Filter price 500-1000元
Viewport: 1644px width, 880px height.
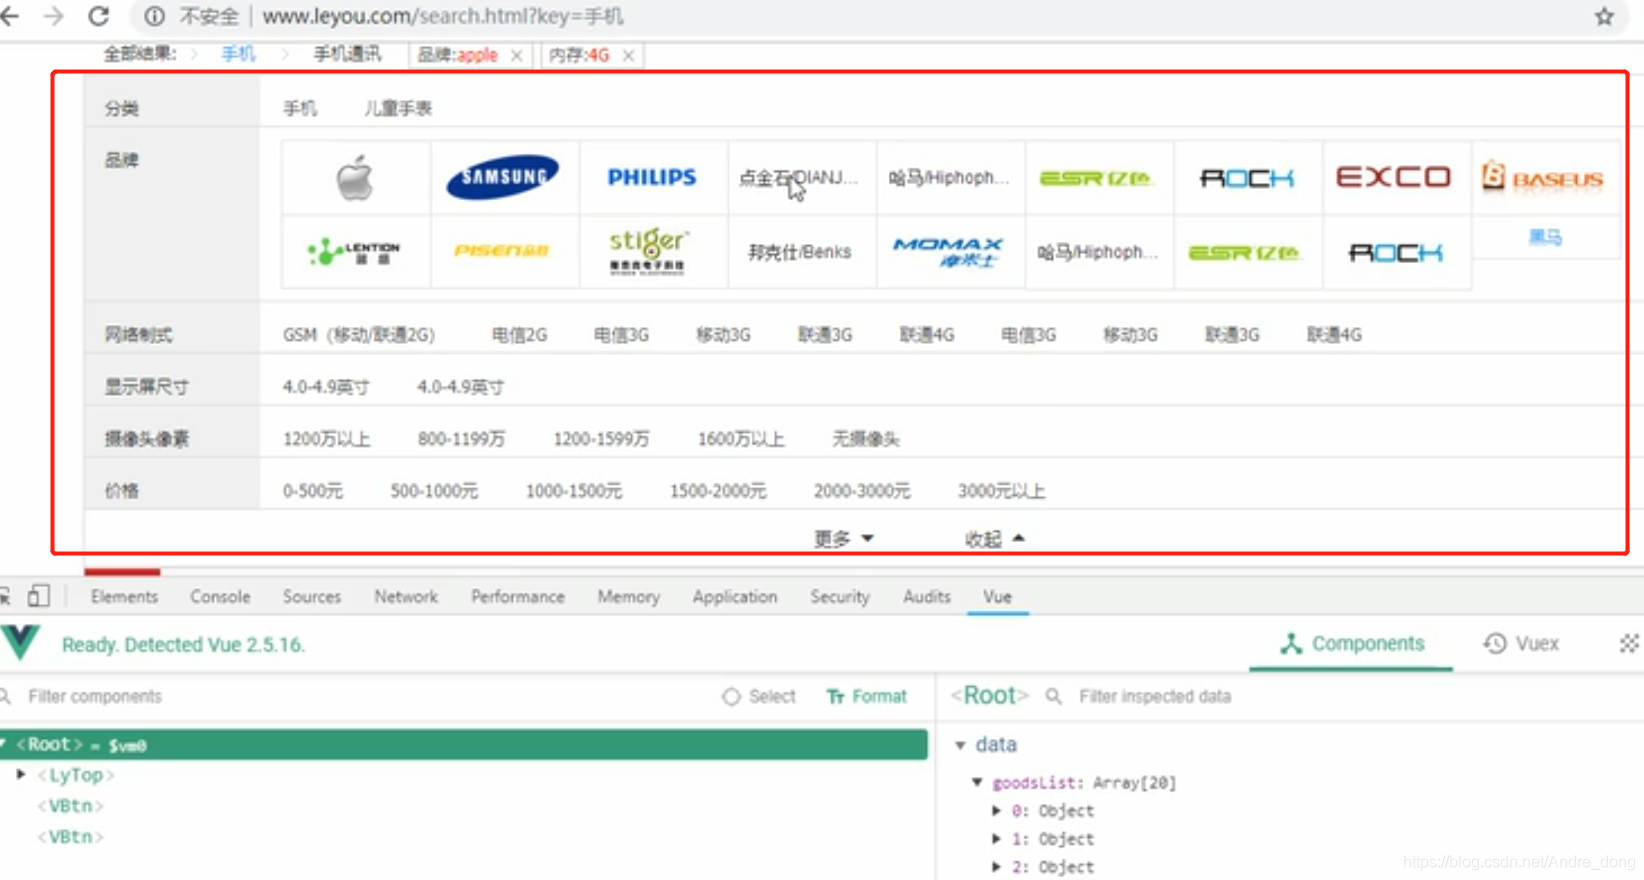tap(434, 490)
